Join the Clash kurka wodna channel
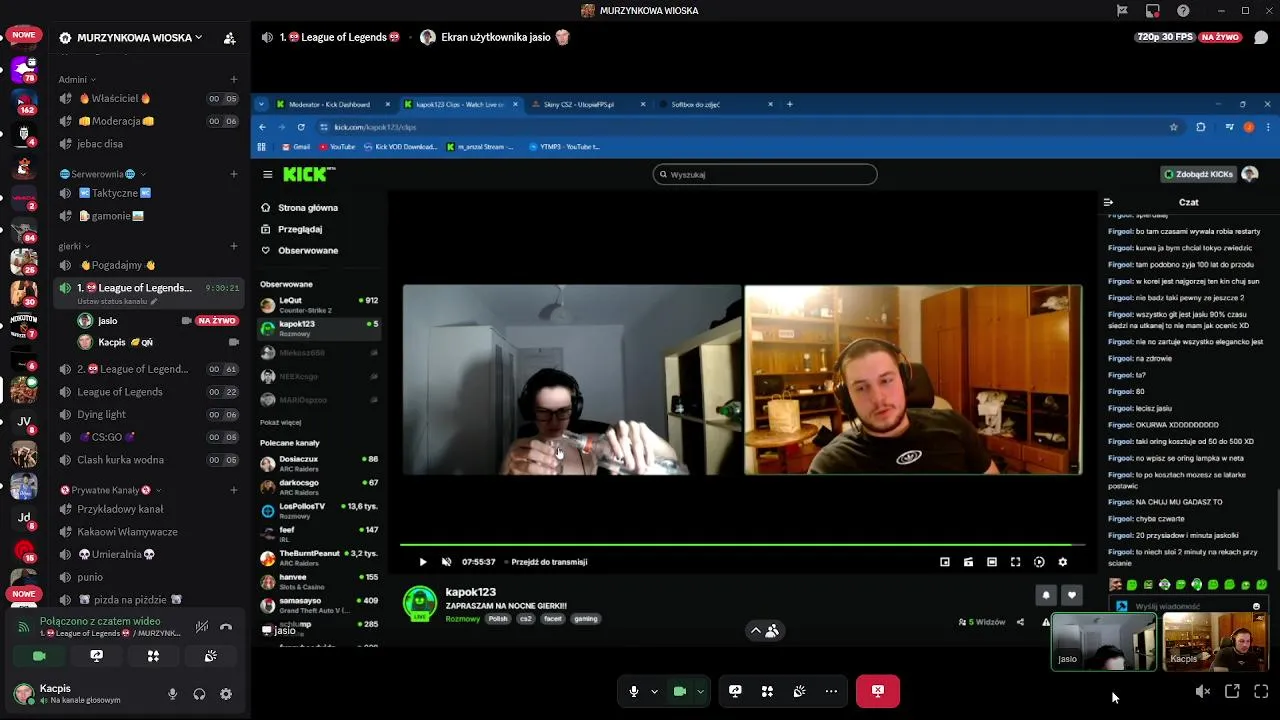 click(x=148, y=460)
